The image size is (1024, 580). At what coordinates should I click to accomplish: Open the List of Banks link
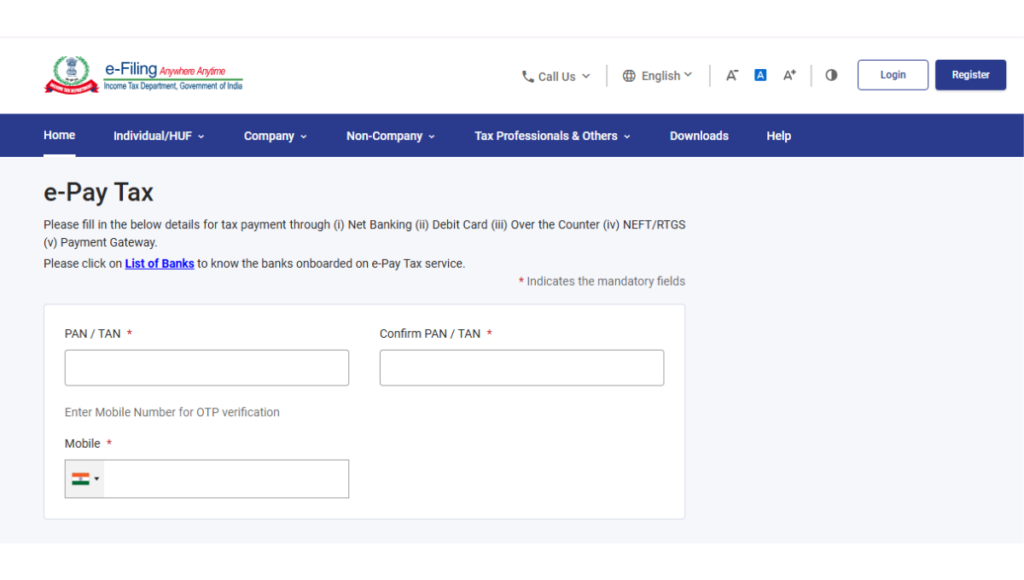coord(159,263)
